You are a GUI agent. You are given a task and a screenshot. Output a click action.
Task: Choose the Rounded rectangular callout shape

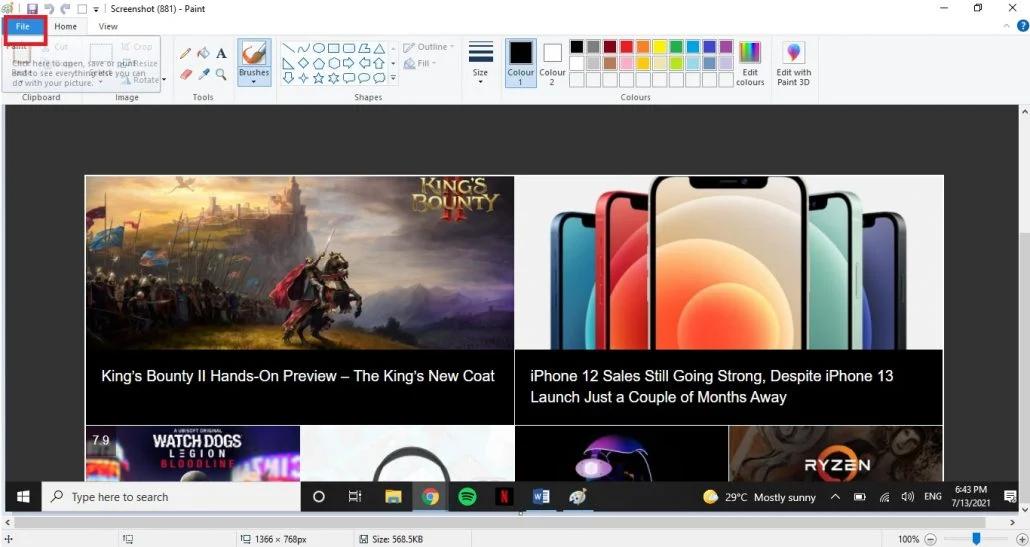coord(349,78)
